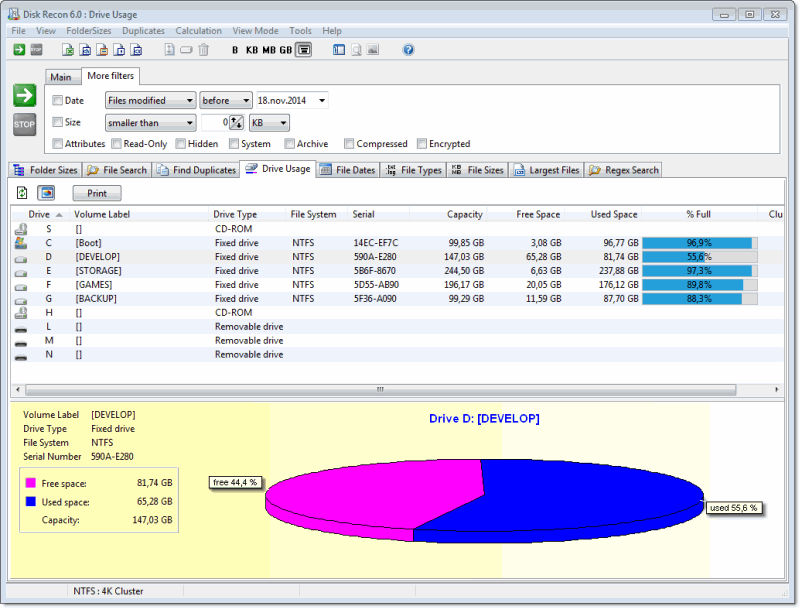Click the large green arrow start button
The image size is (800, 608).
tap(24, 95)
